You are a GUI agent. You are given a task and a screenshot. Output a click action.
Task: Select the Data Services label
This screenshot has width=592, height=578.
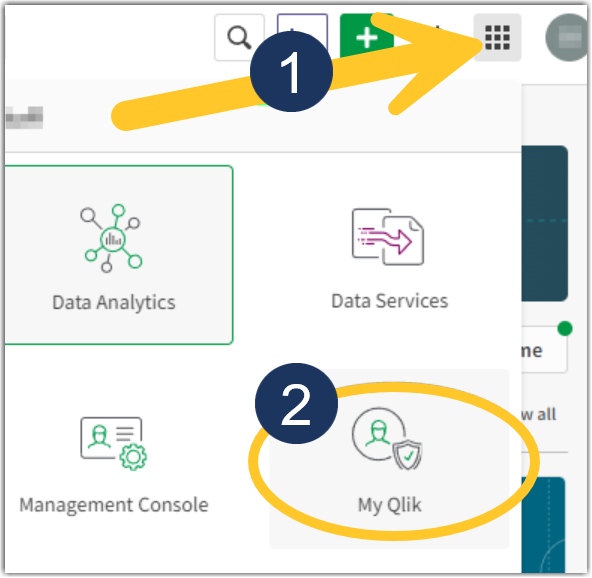click(390, 301)
